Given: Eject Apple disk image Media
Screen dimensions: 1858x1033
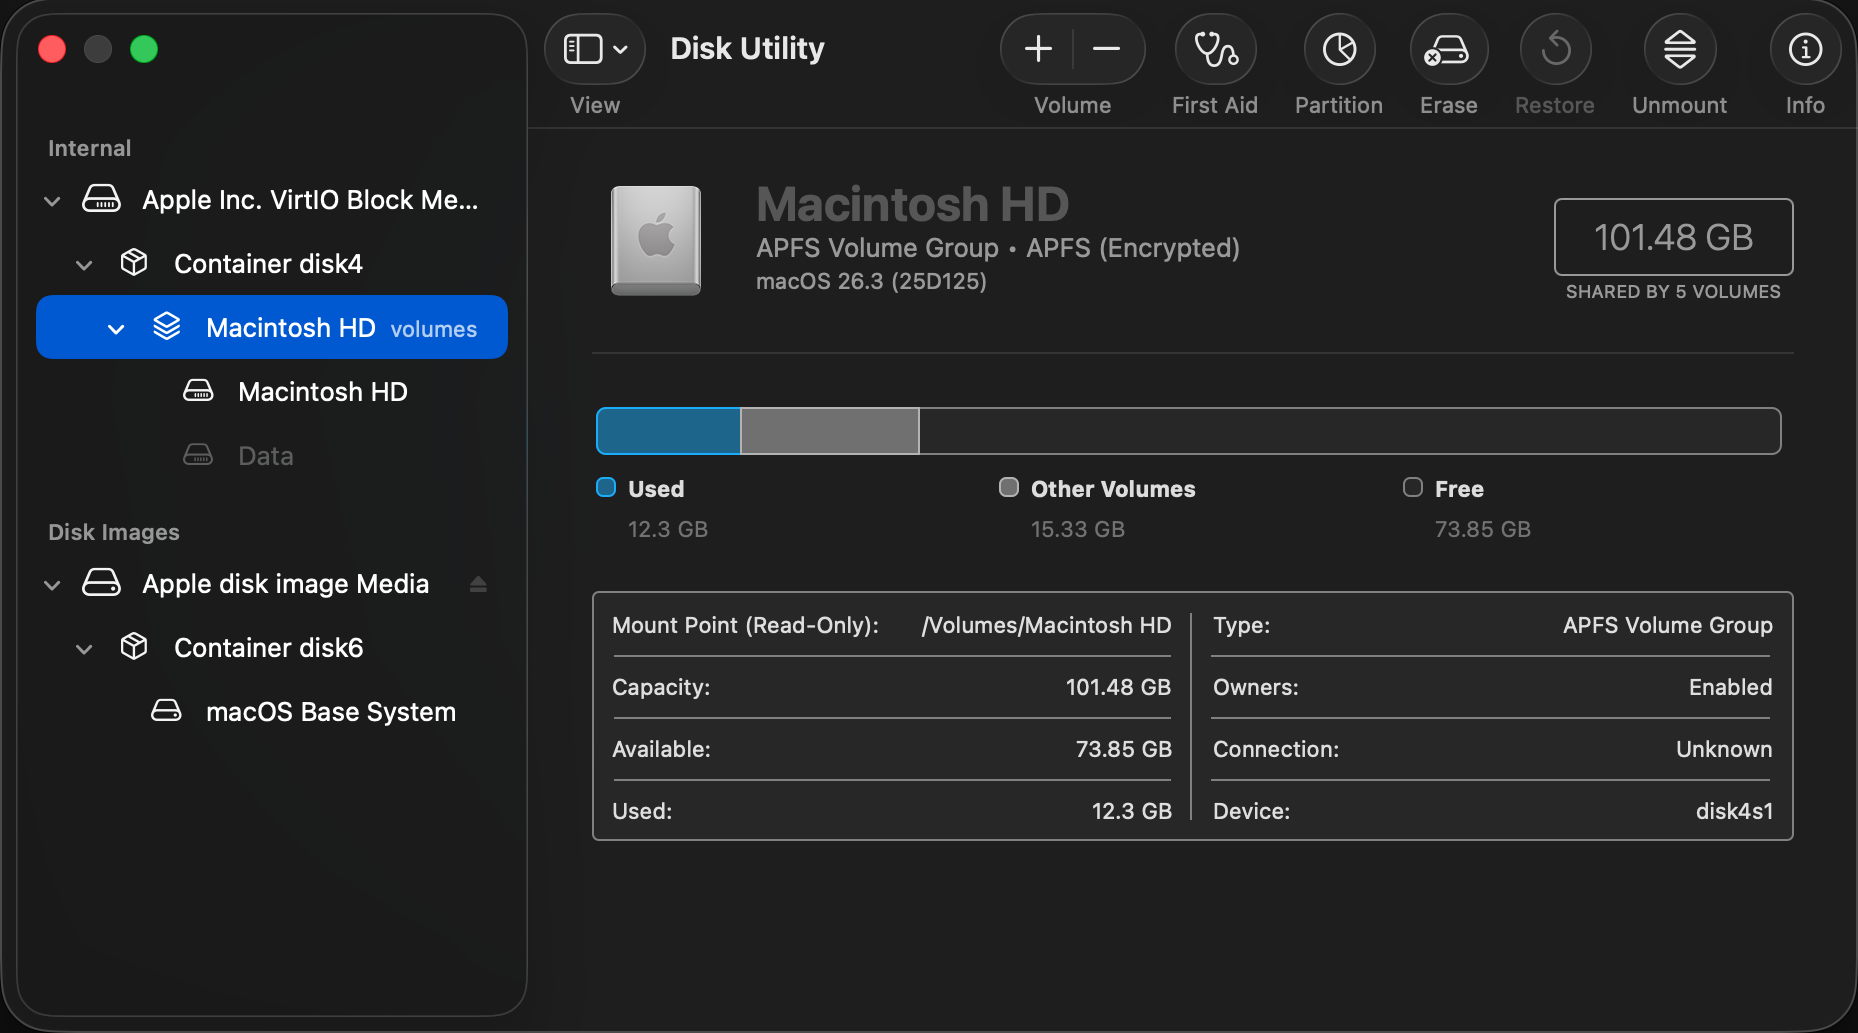Looking at the screenshot, I should 478,584.
